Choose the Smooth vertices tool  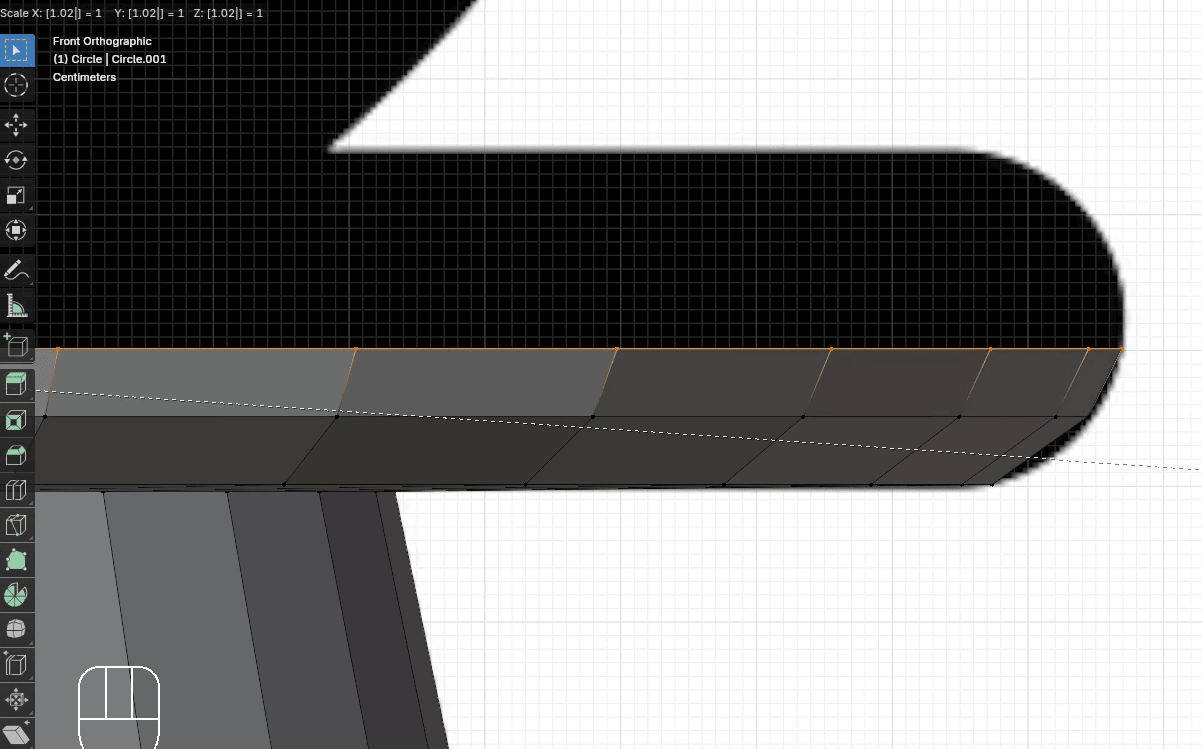[16, 630]
